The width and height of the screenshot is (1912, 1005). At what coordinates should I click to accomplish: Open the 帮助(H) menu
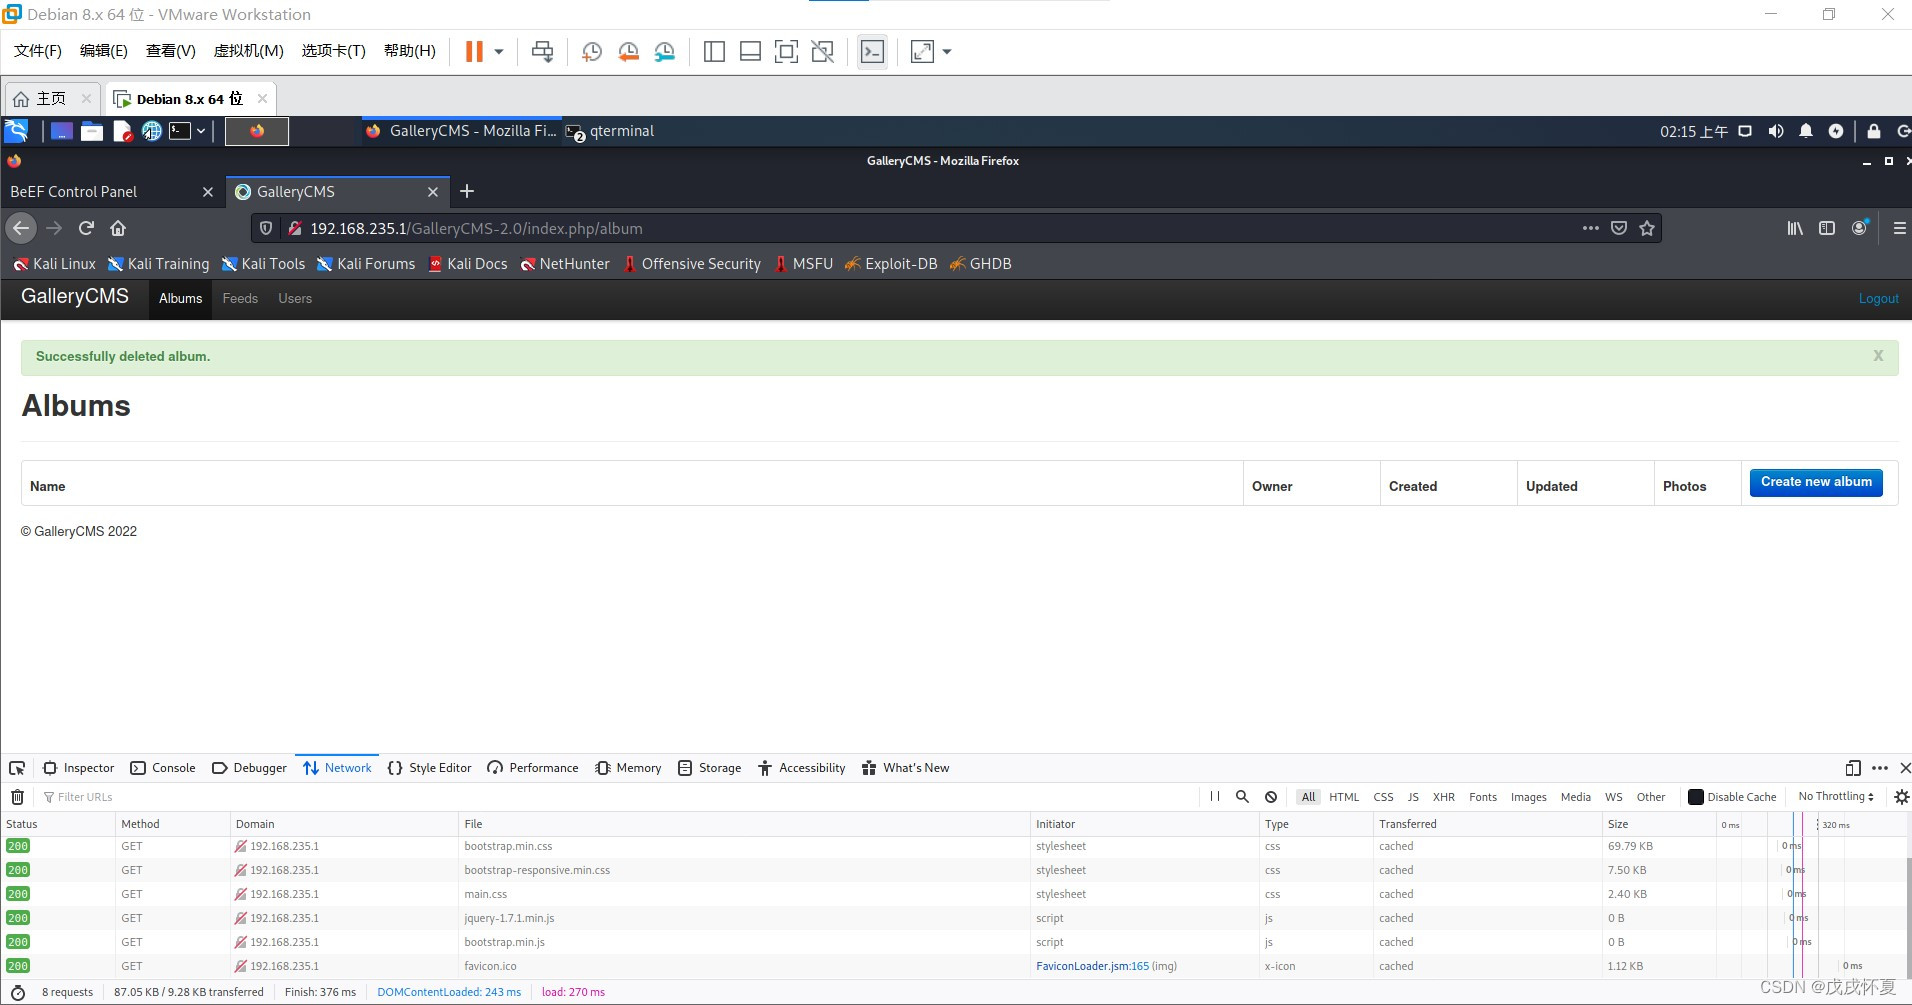[410, 51]
